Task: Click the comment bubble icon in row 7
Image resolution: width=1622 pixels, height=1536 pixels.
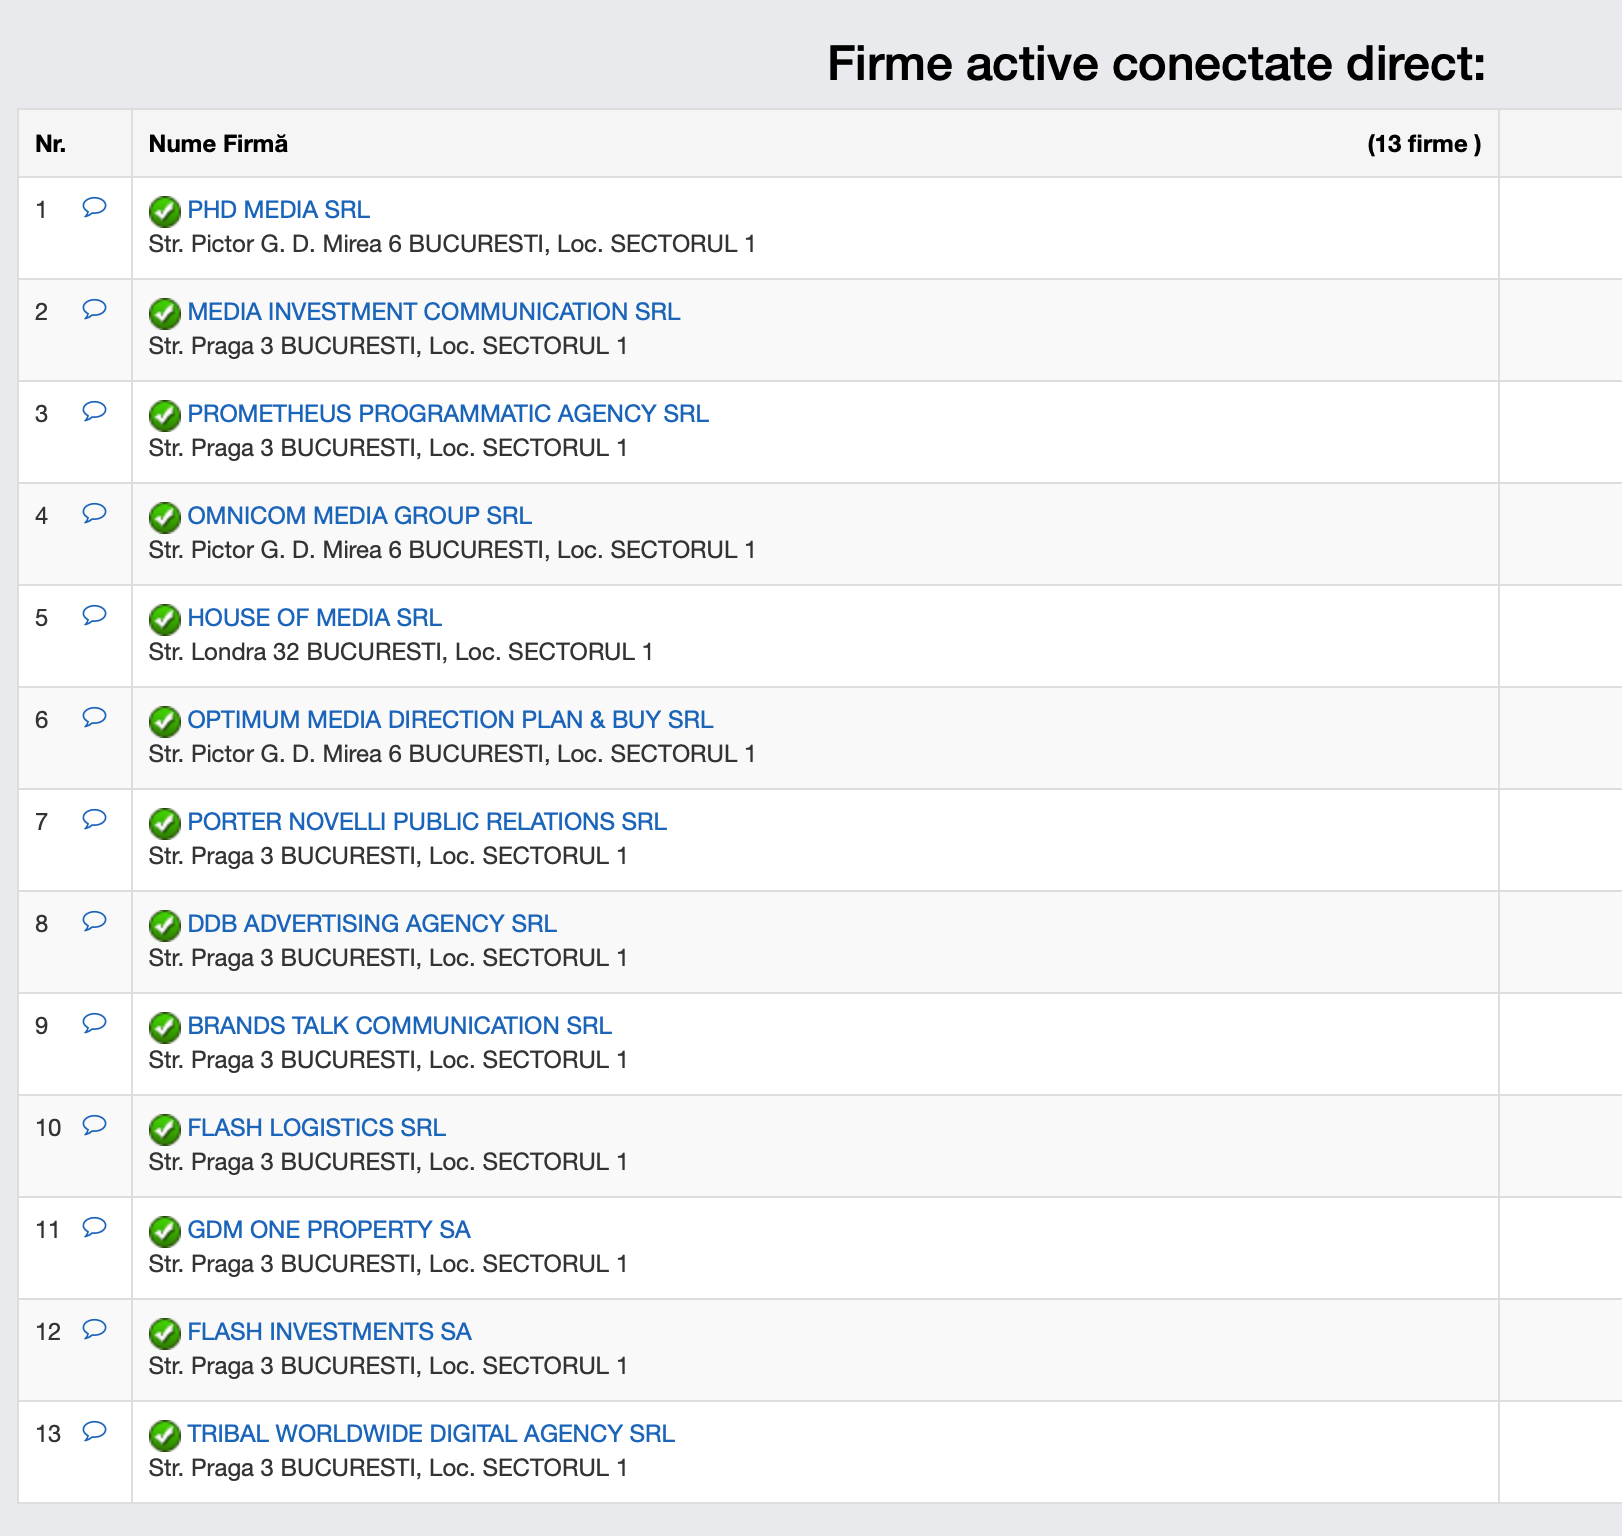Action: pyautogui.click(x=94, y=819)
